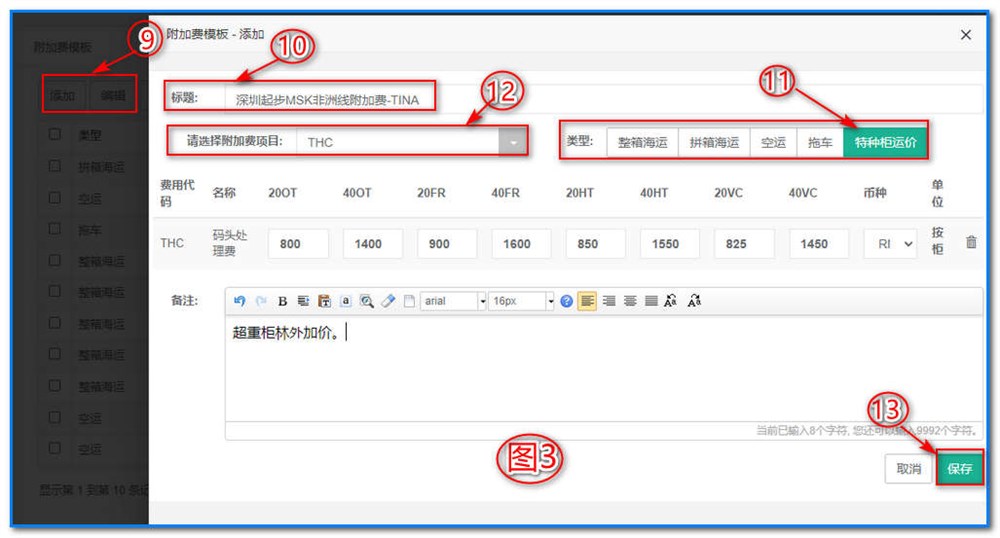This screenshot has height=538, width=1000.
Task: Redo the edit in the remarks editor
Action: click(261, 301)
